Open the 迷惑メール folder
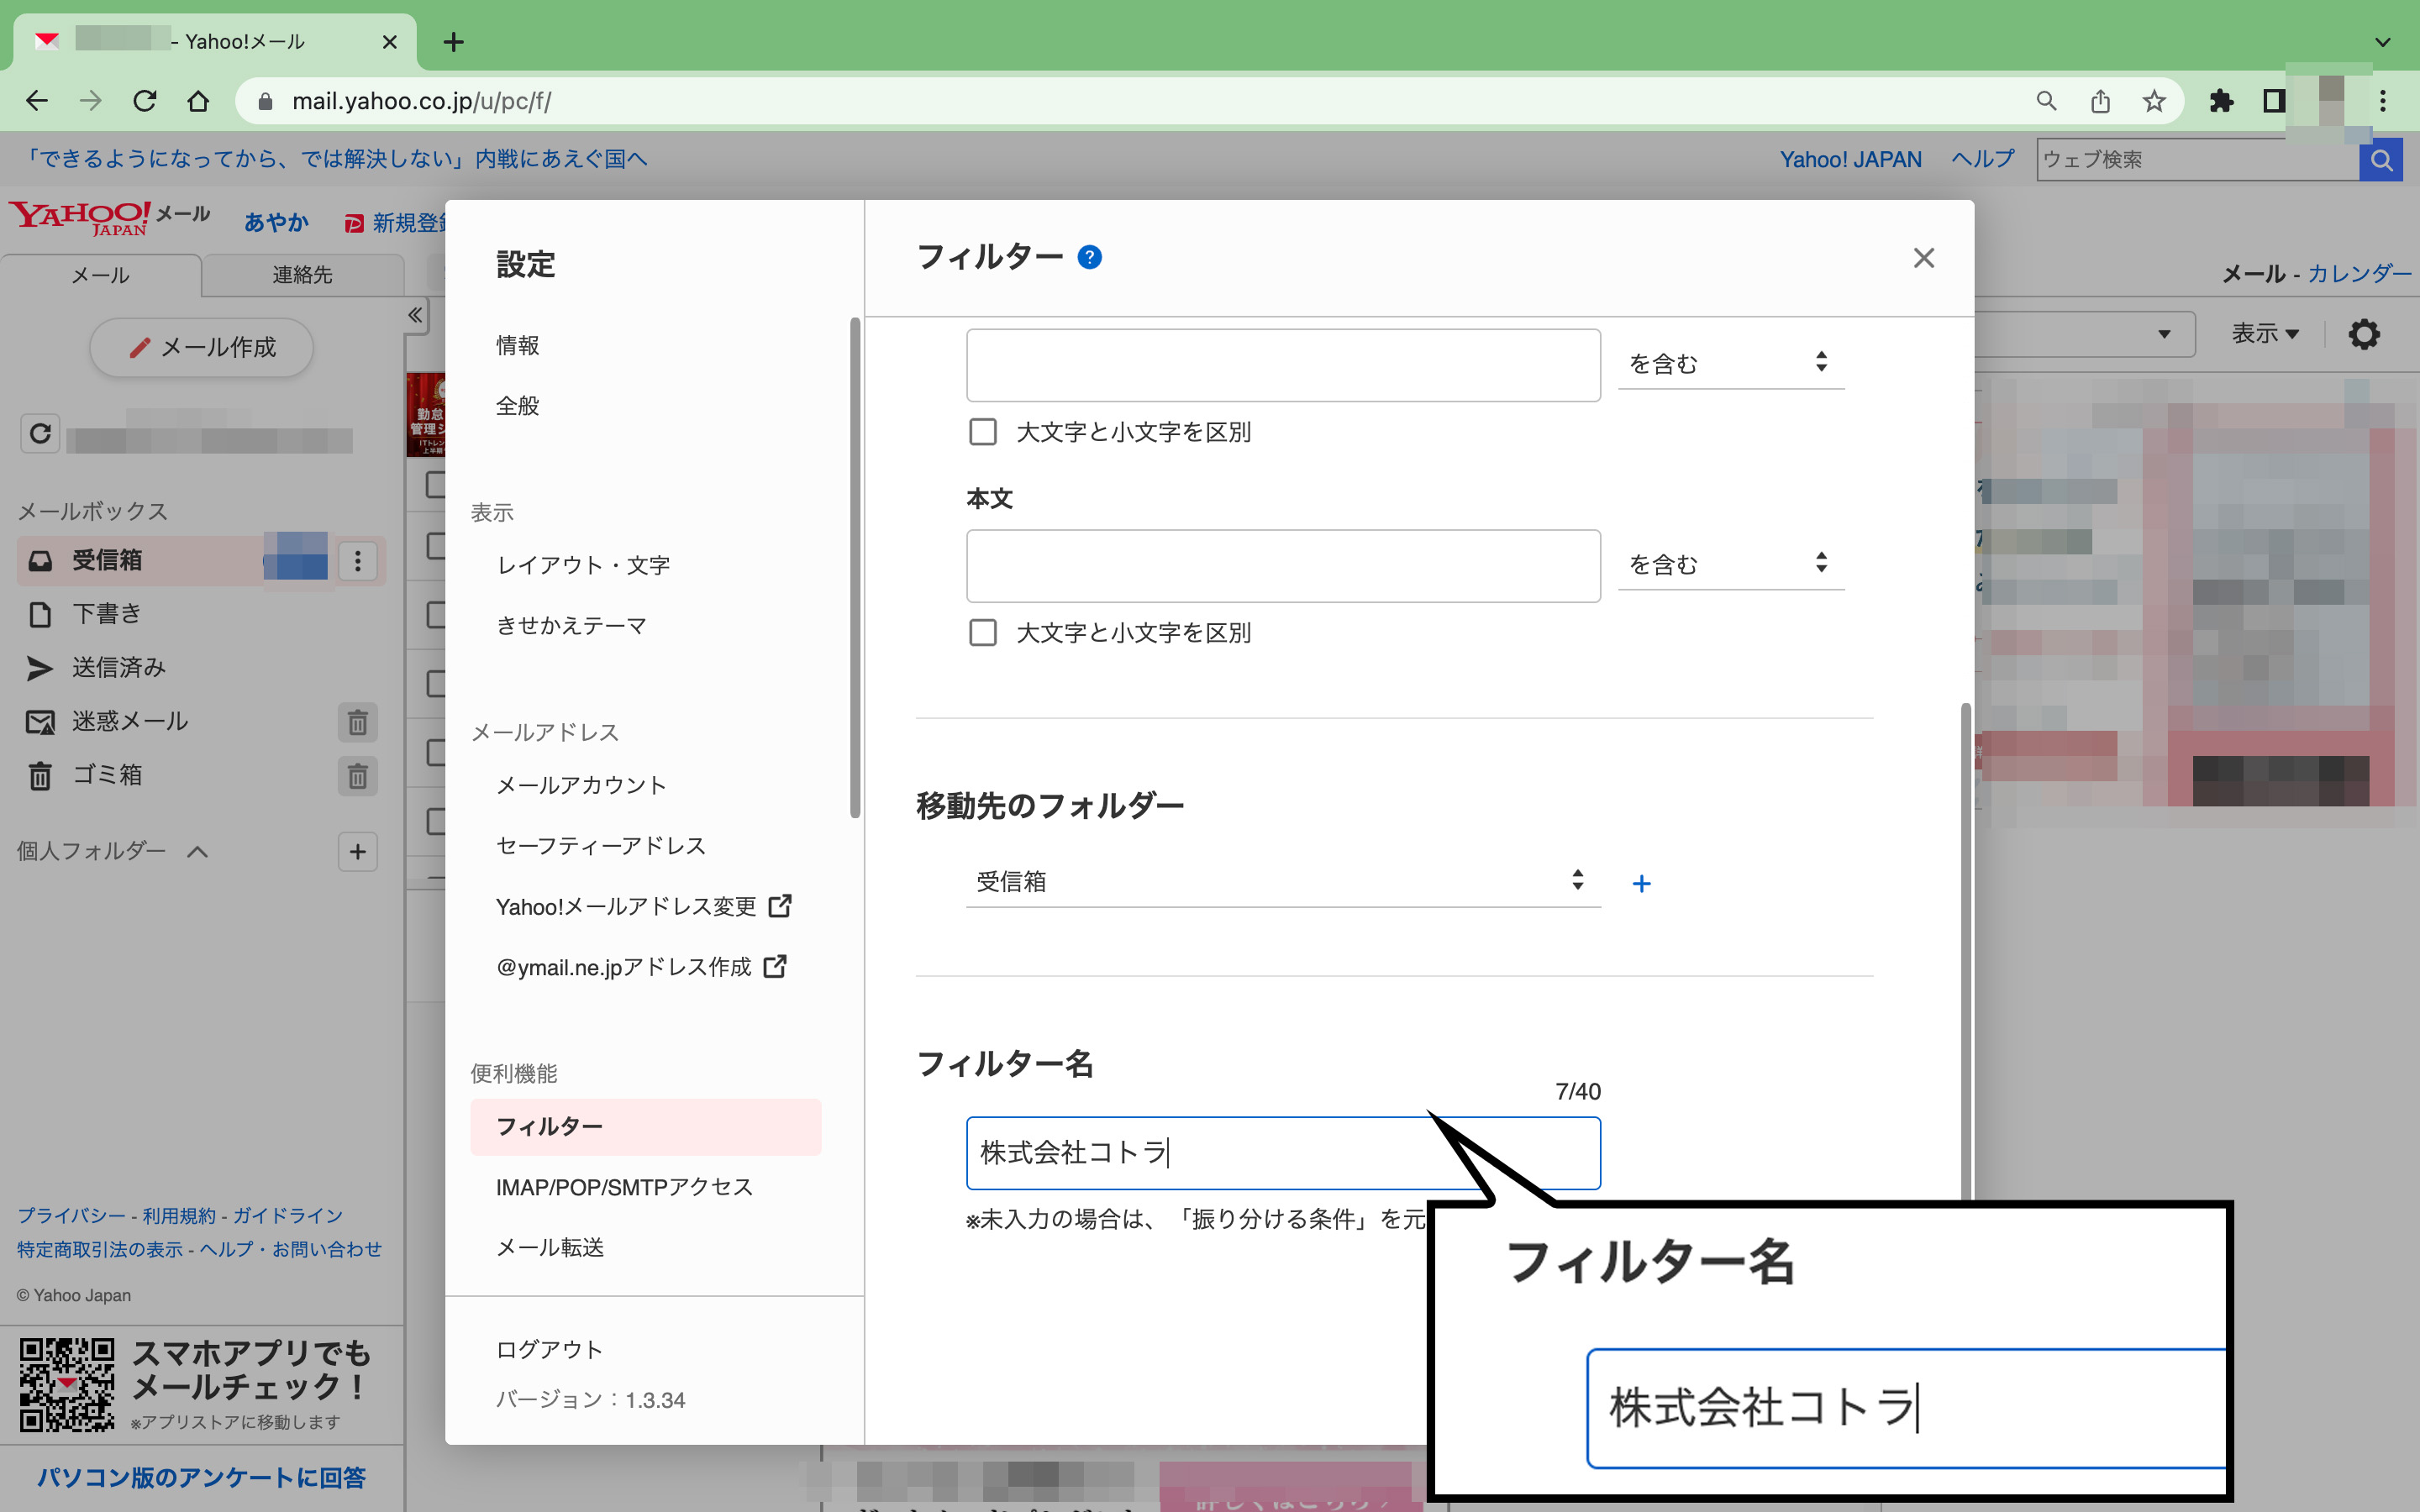The height and width of the screenshot is (1512, 2420). (129, 722)
